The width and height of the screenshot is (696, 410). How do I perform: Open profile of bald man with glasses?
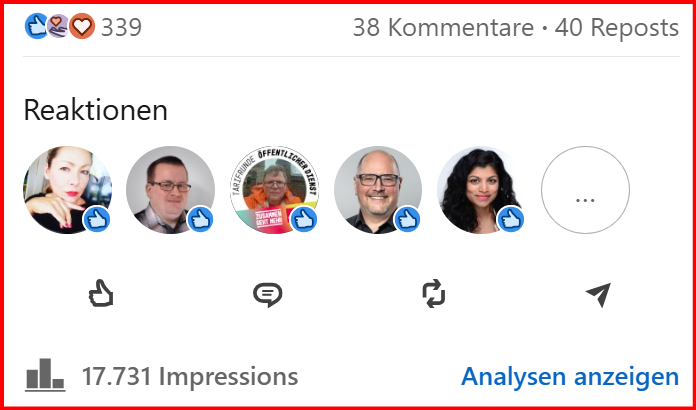[378, 190]
